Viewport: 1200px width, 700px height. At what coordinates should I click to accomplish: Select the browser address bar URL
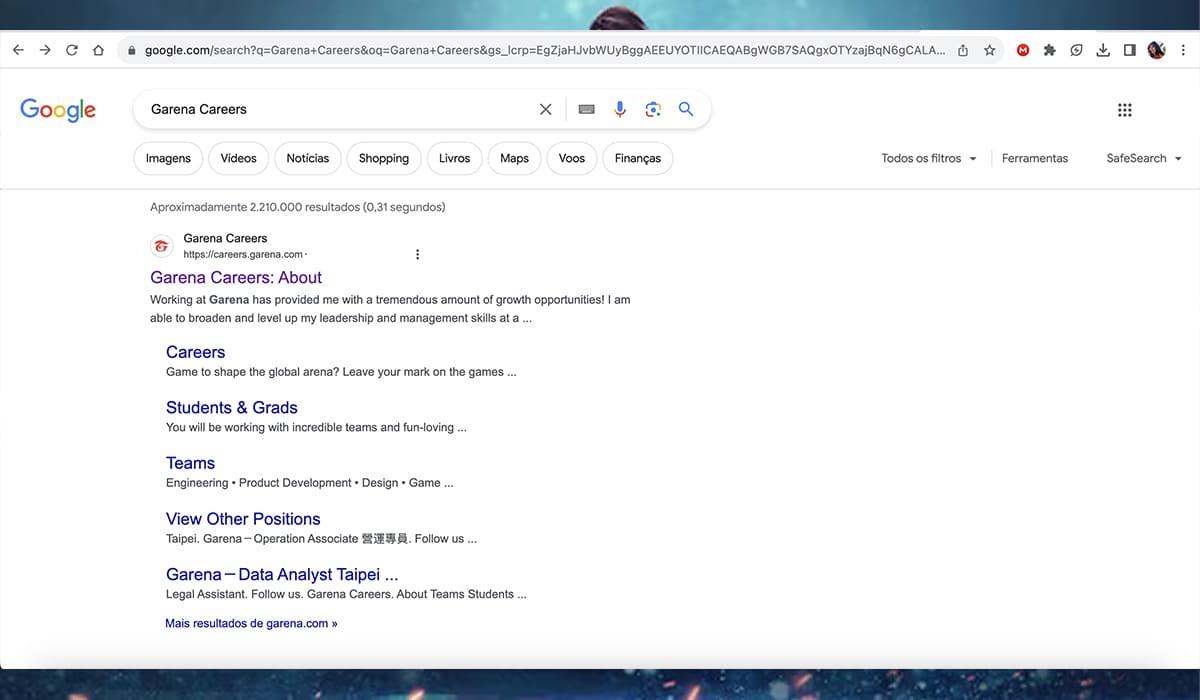click(544, 50)
